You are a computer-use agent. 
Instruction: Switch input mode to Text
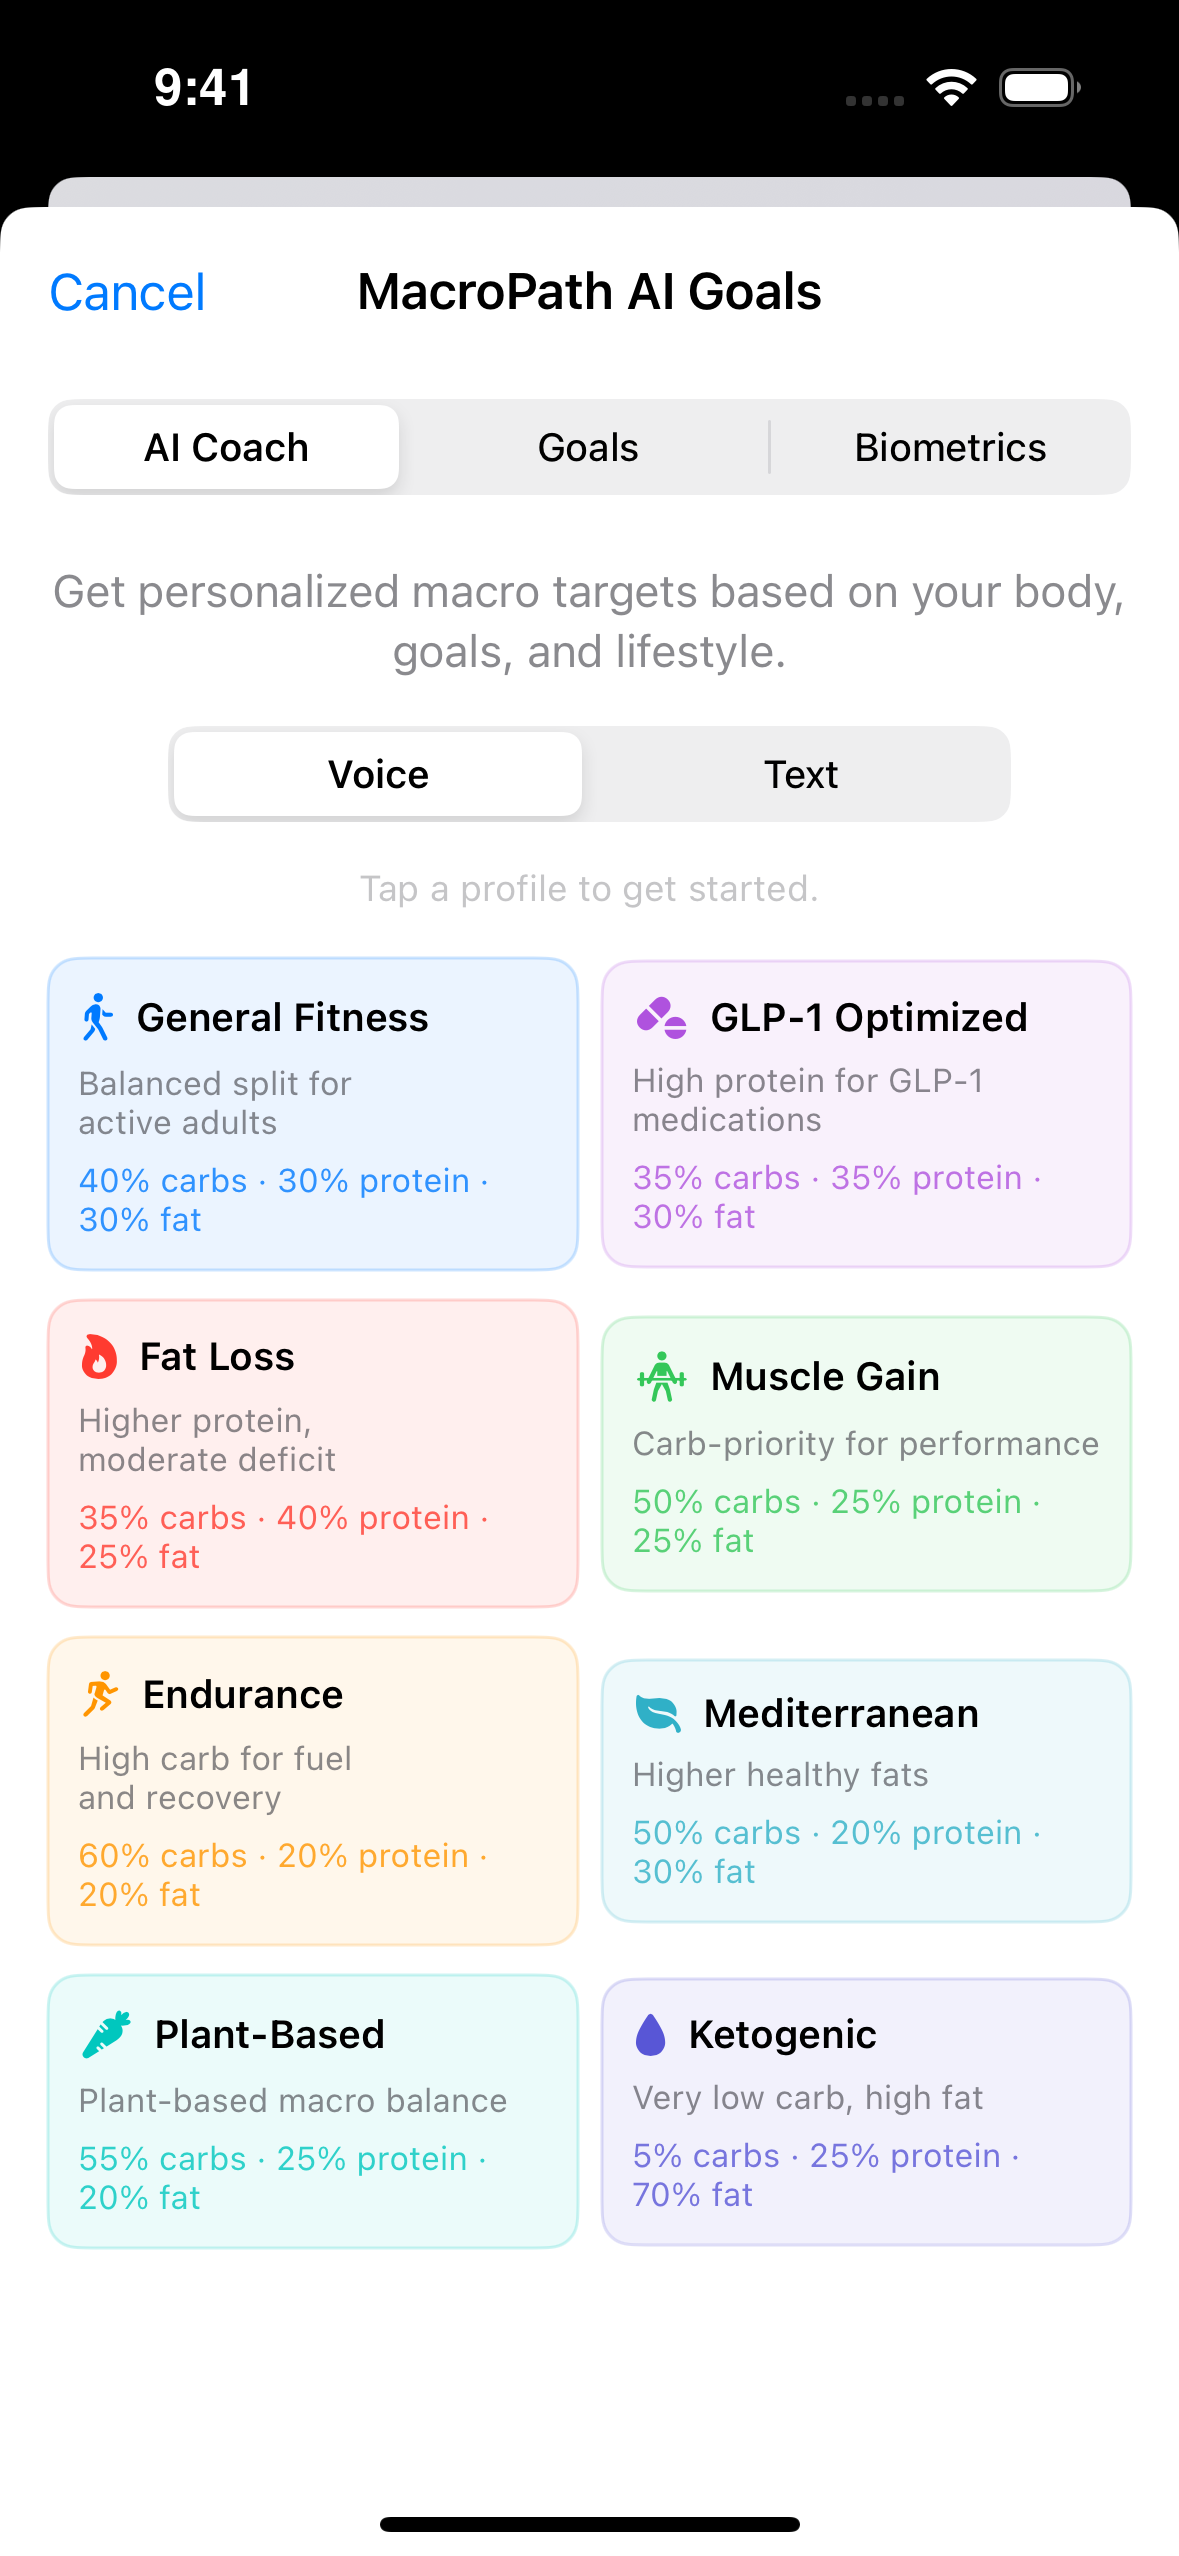(x=800, y=775)
